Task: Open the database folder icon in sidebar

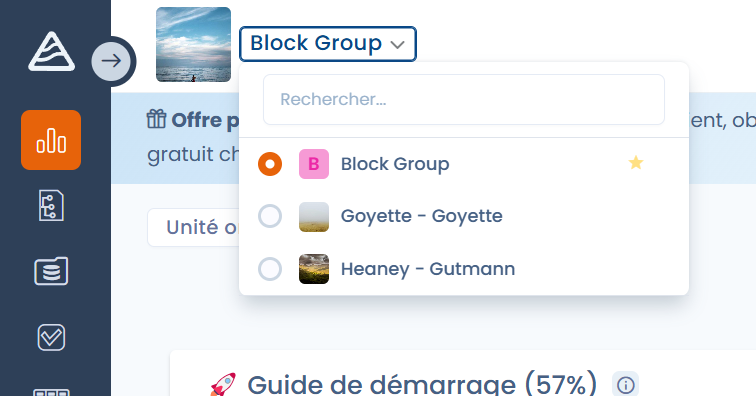Action: pos(51,271)
